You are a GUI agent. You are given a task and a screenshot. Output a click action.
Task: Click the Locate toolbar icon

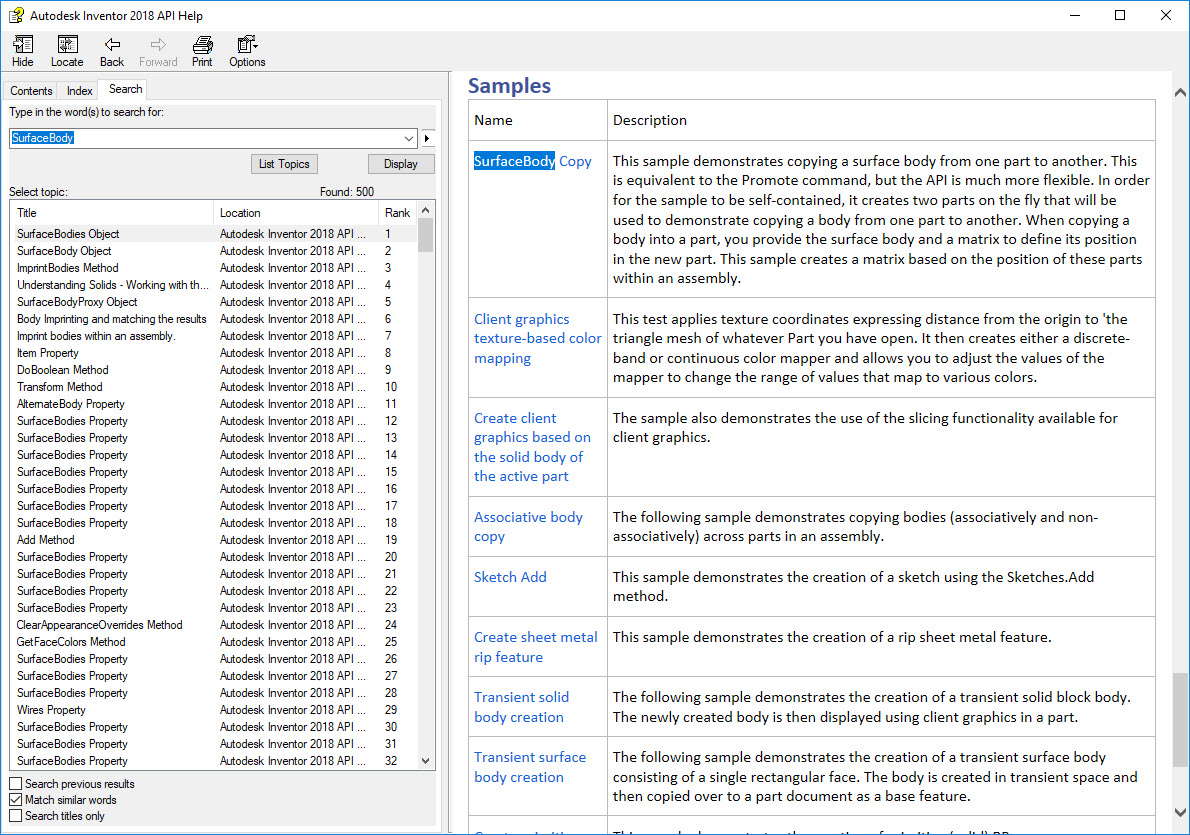point(67,51)
